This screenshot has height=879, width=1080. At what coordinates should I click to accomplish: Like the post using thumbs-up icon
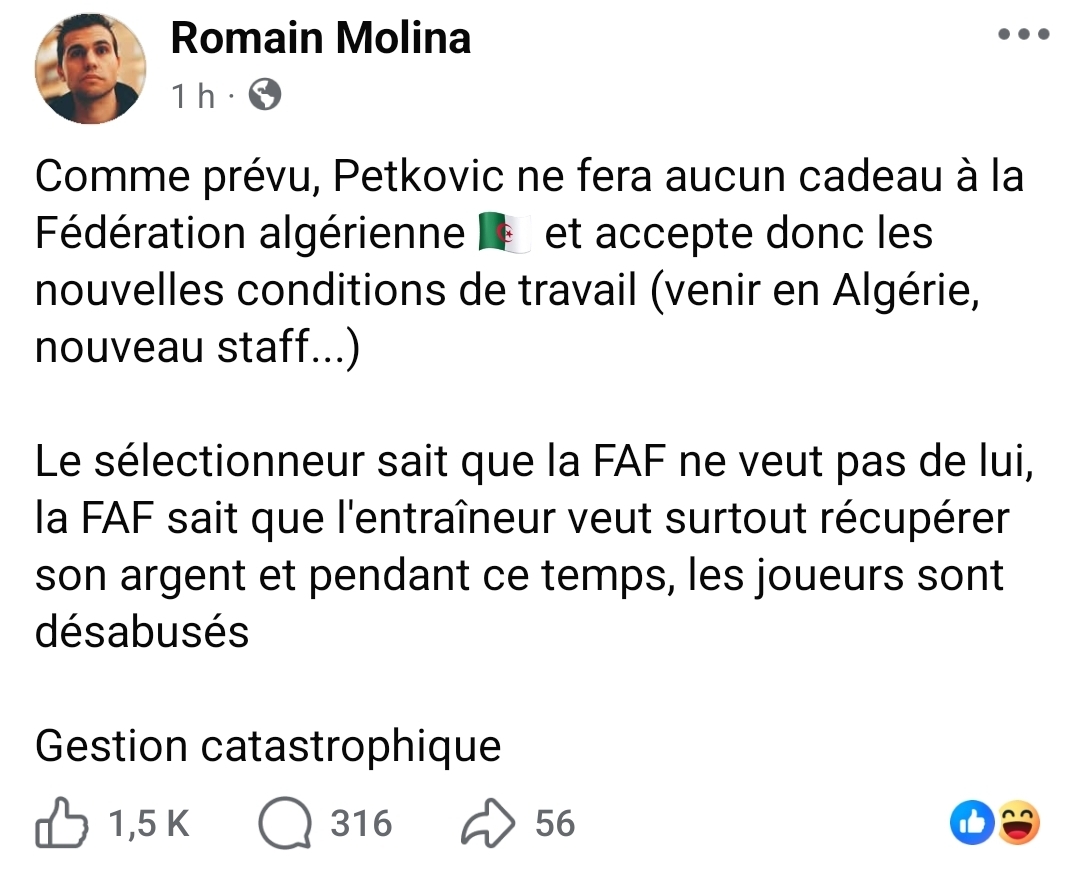coord(62,823)
